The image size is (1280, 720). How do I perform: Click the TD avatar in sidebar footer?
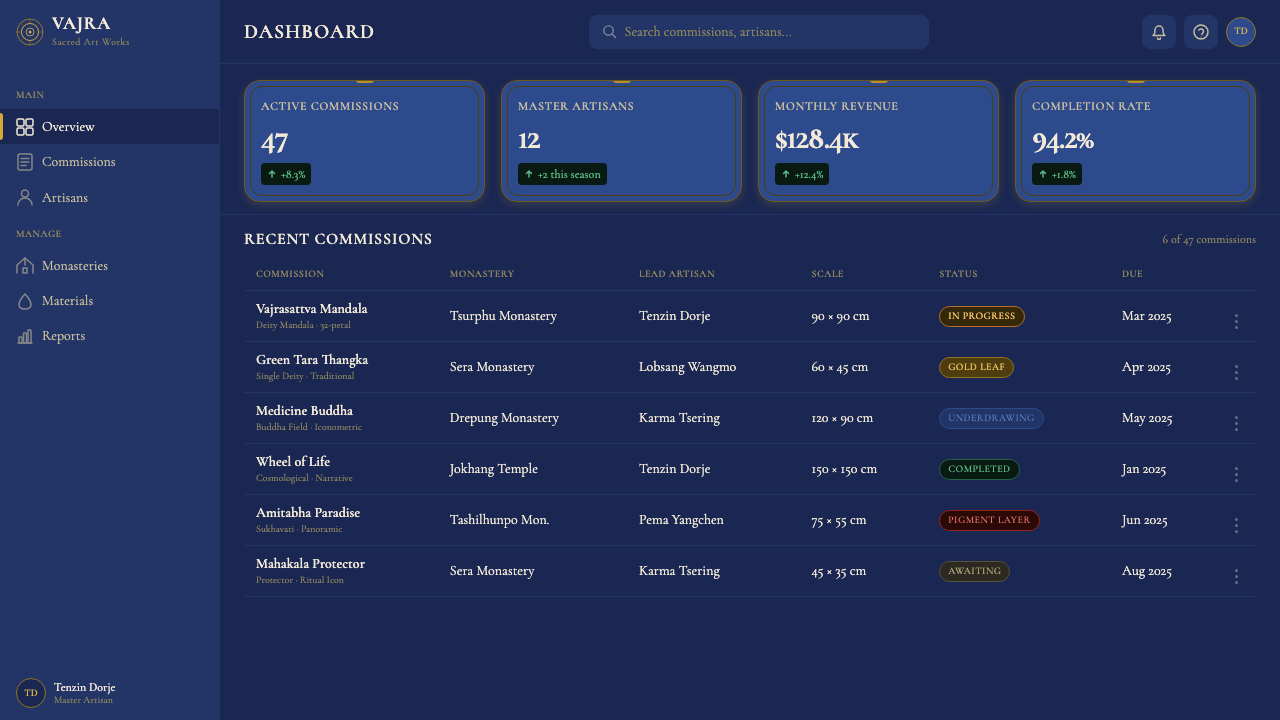pos(31,693)
